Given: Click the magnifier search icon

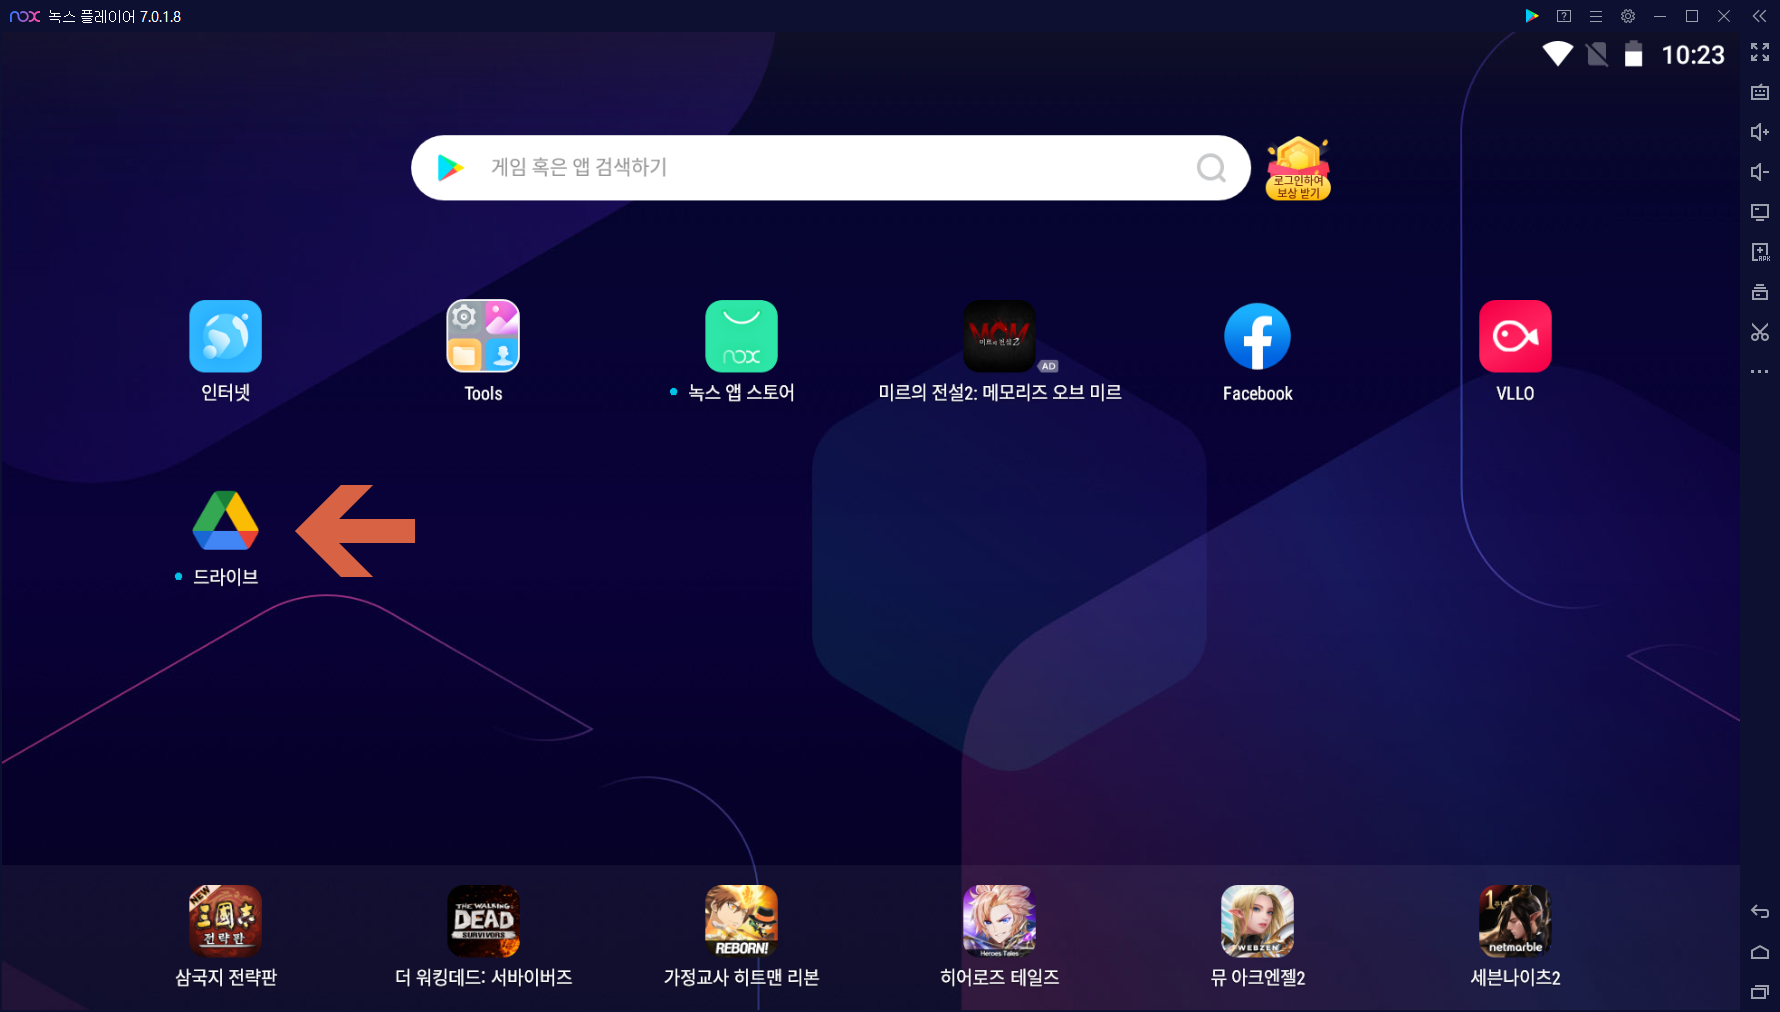Looking at the screenshot, I should (1211, 168).
